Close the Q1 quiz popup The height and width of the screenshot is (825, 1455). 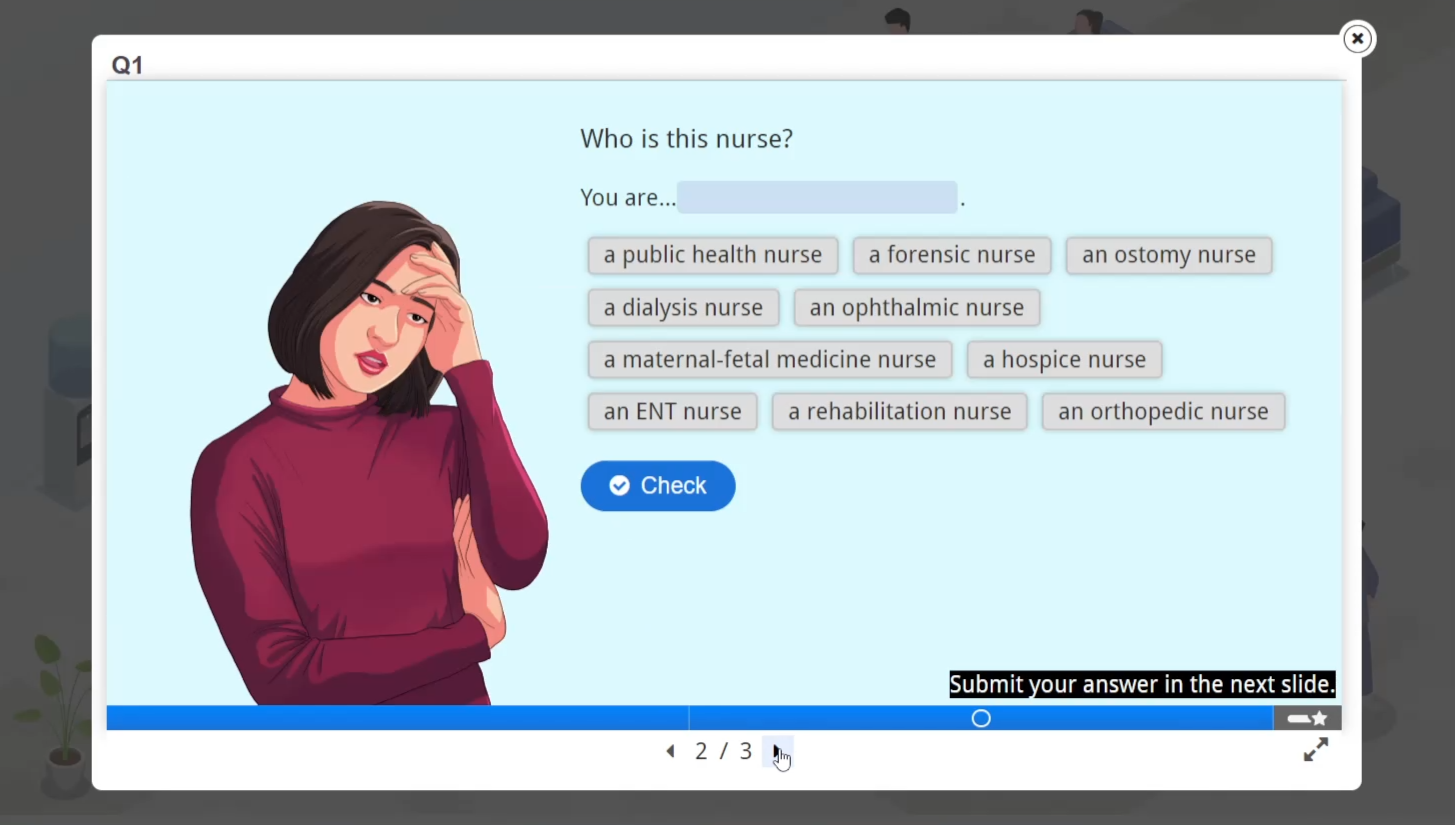1357,39
